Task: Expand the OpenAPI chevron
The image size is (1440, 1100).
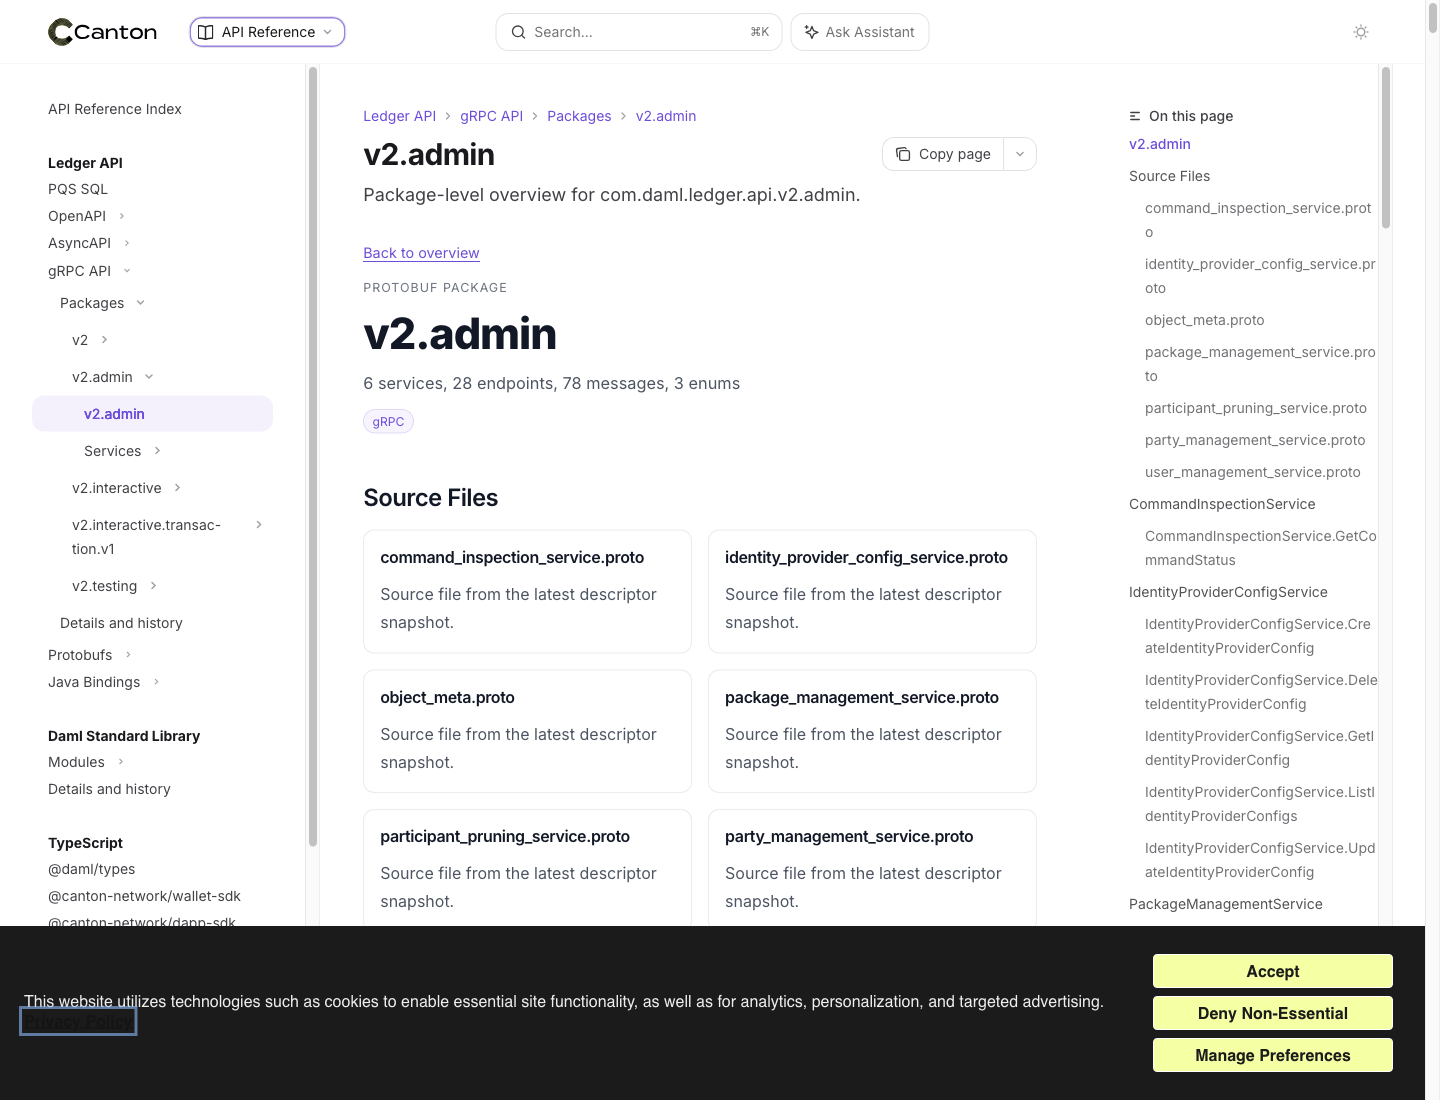Action: click(x=122, y=216)
